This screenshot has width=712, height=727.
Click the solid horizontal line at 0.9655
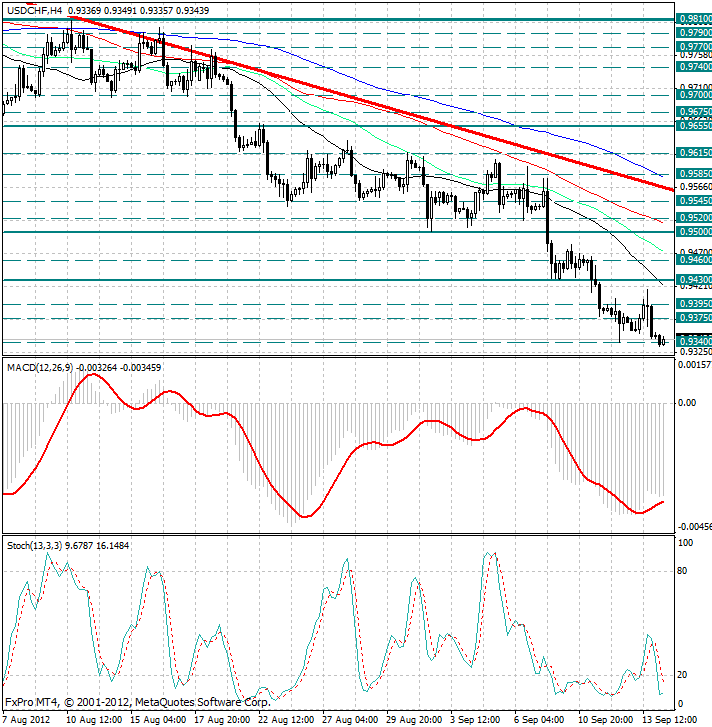pyautogui.click(x=338, y=126)
